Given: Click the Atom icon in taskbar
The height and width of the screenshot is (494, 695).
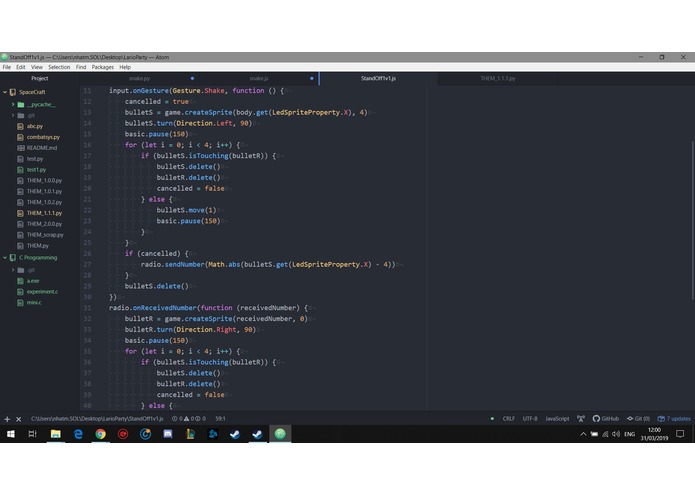Looking at the screenshot, I should tap(280, 434).
